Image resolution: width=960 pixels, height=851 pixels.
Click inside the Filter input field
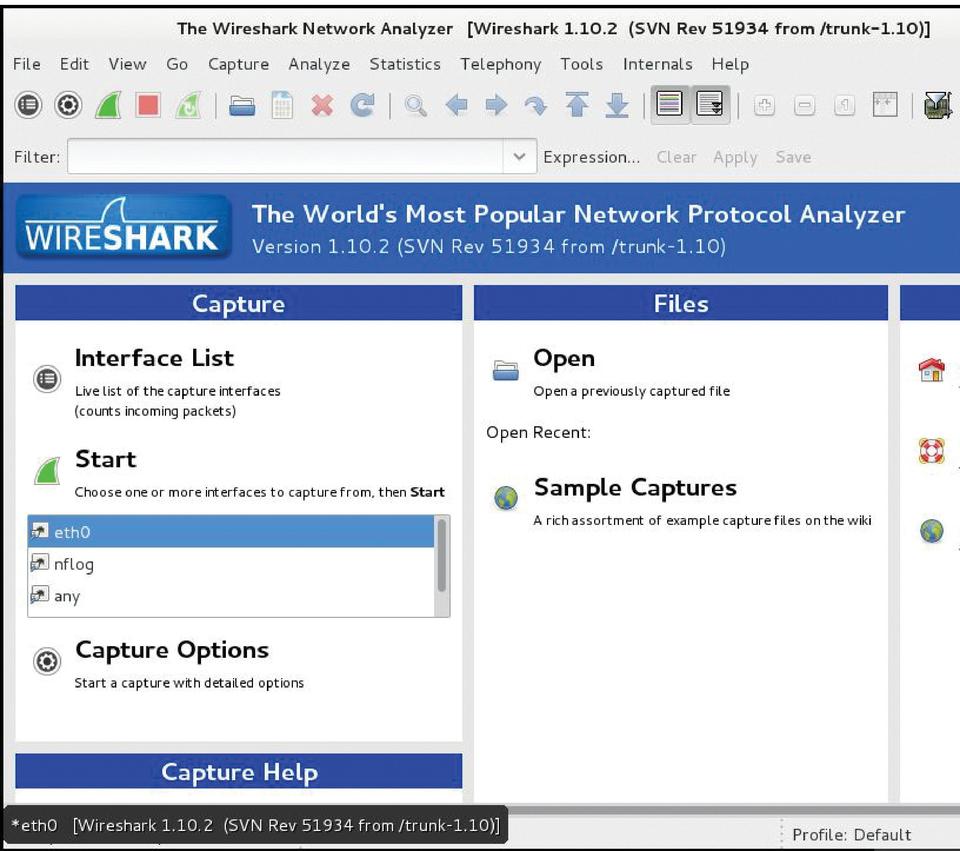pyautogui.click(x=285, y=157)
